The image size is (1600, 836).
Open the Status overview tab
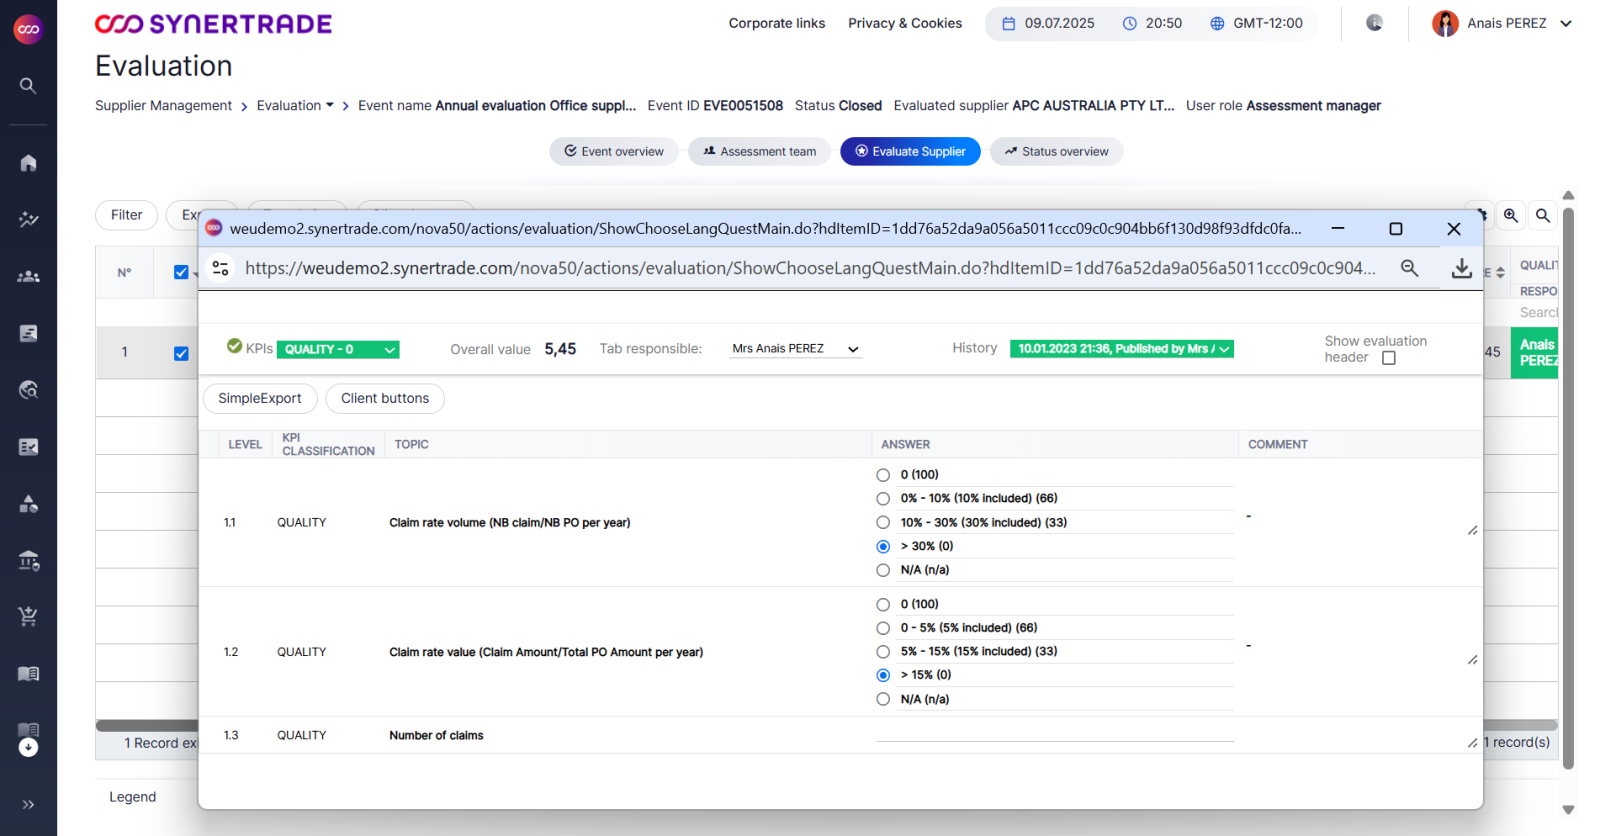click(1057, 152)
